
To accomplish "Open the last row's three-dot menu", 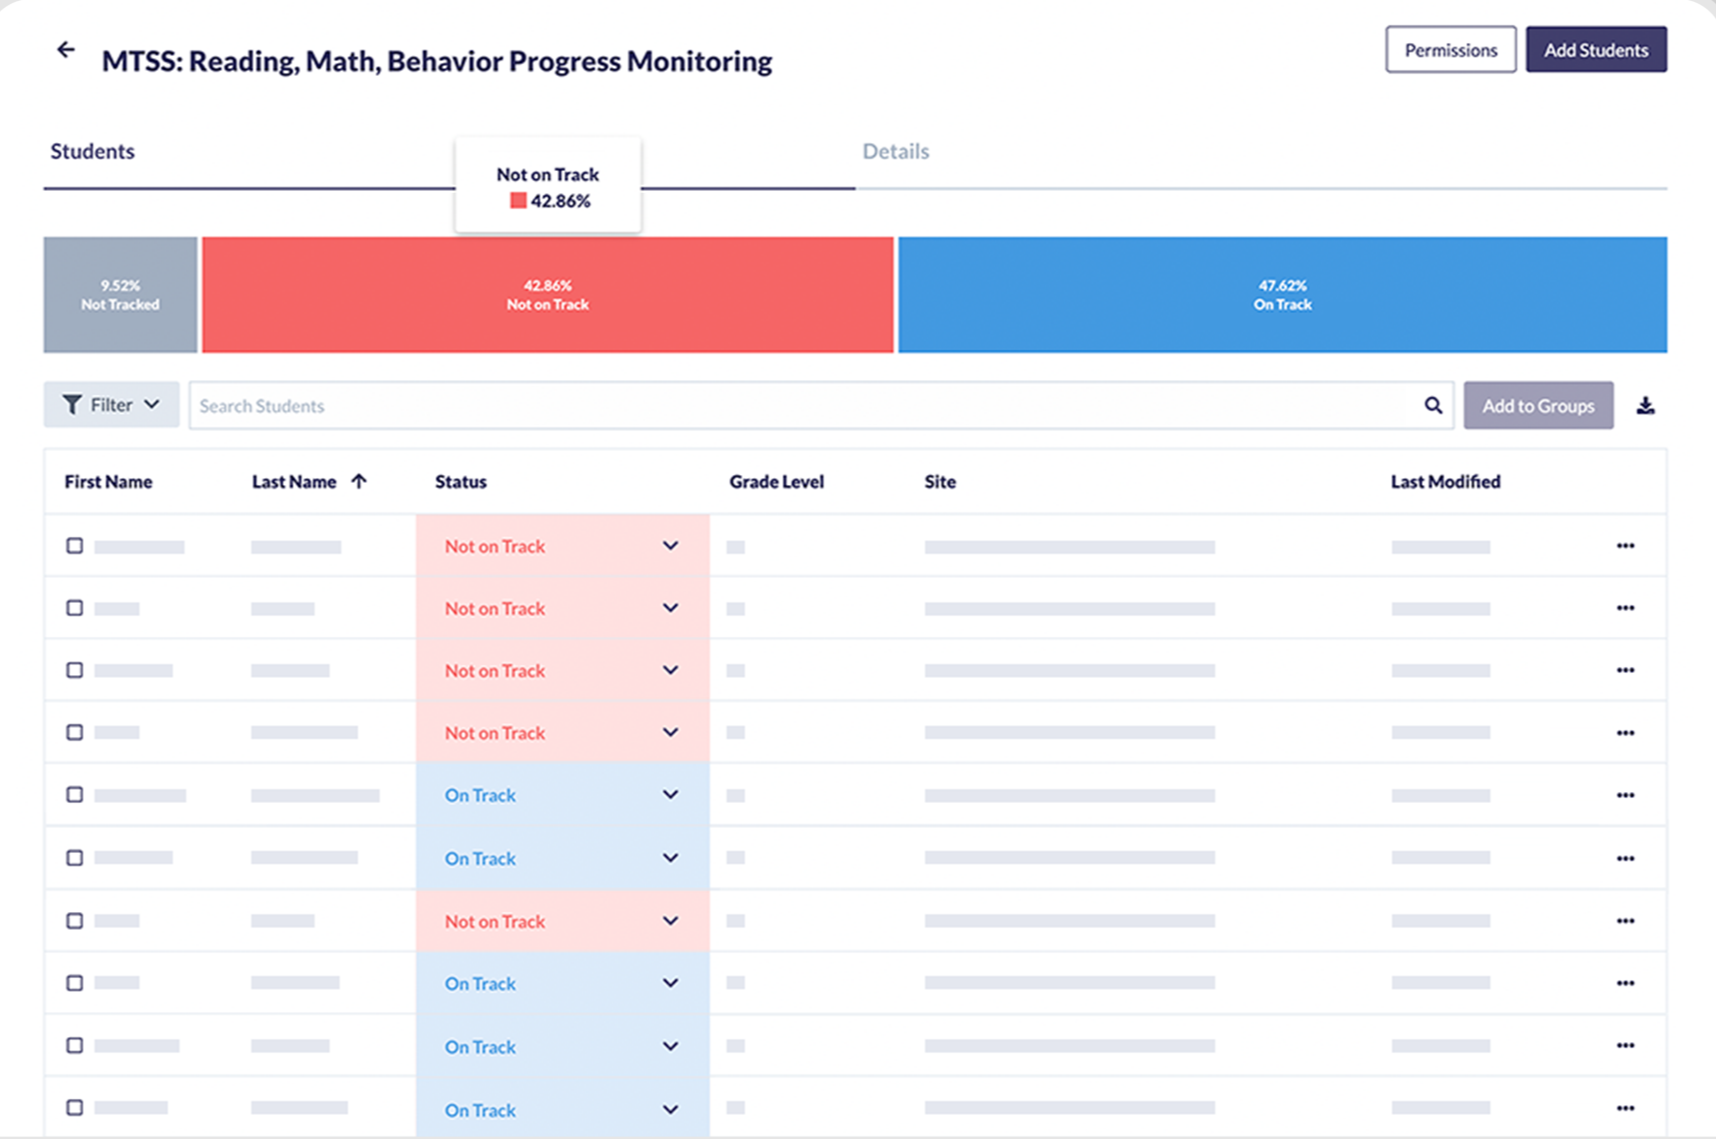I will [1625, 1108].
